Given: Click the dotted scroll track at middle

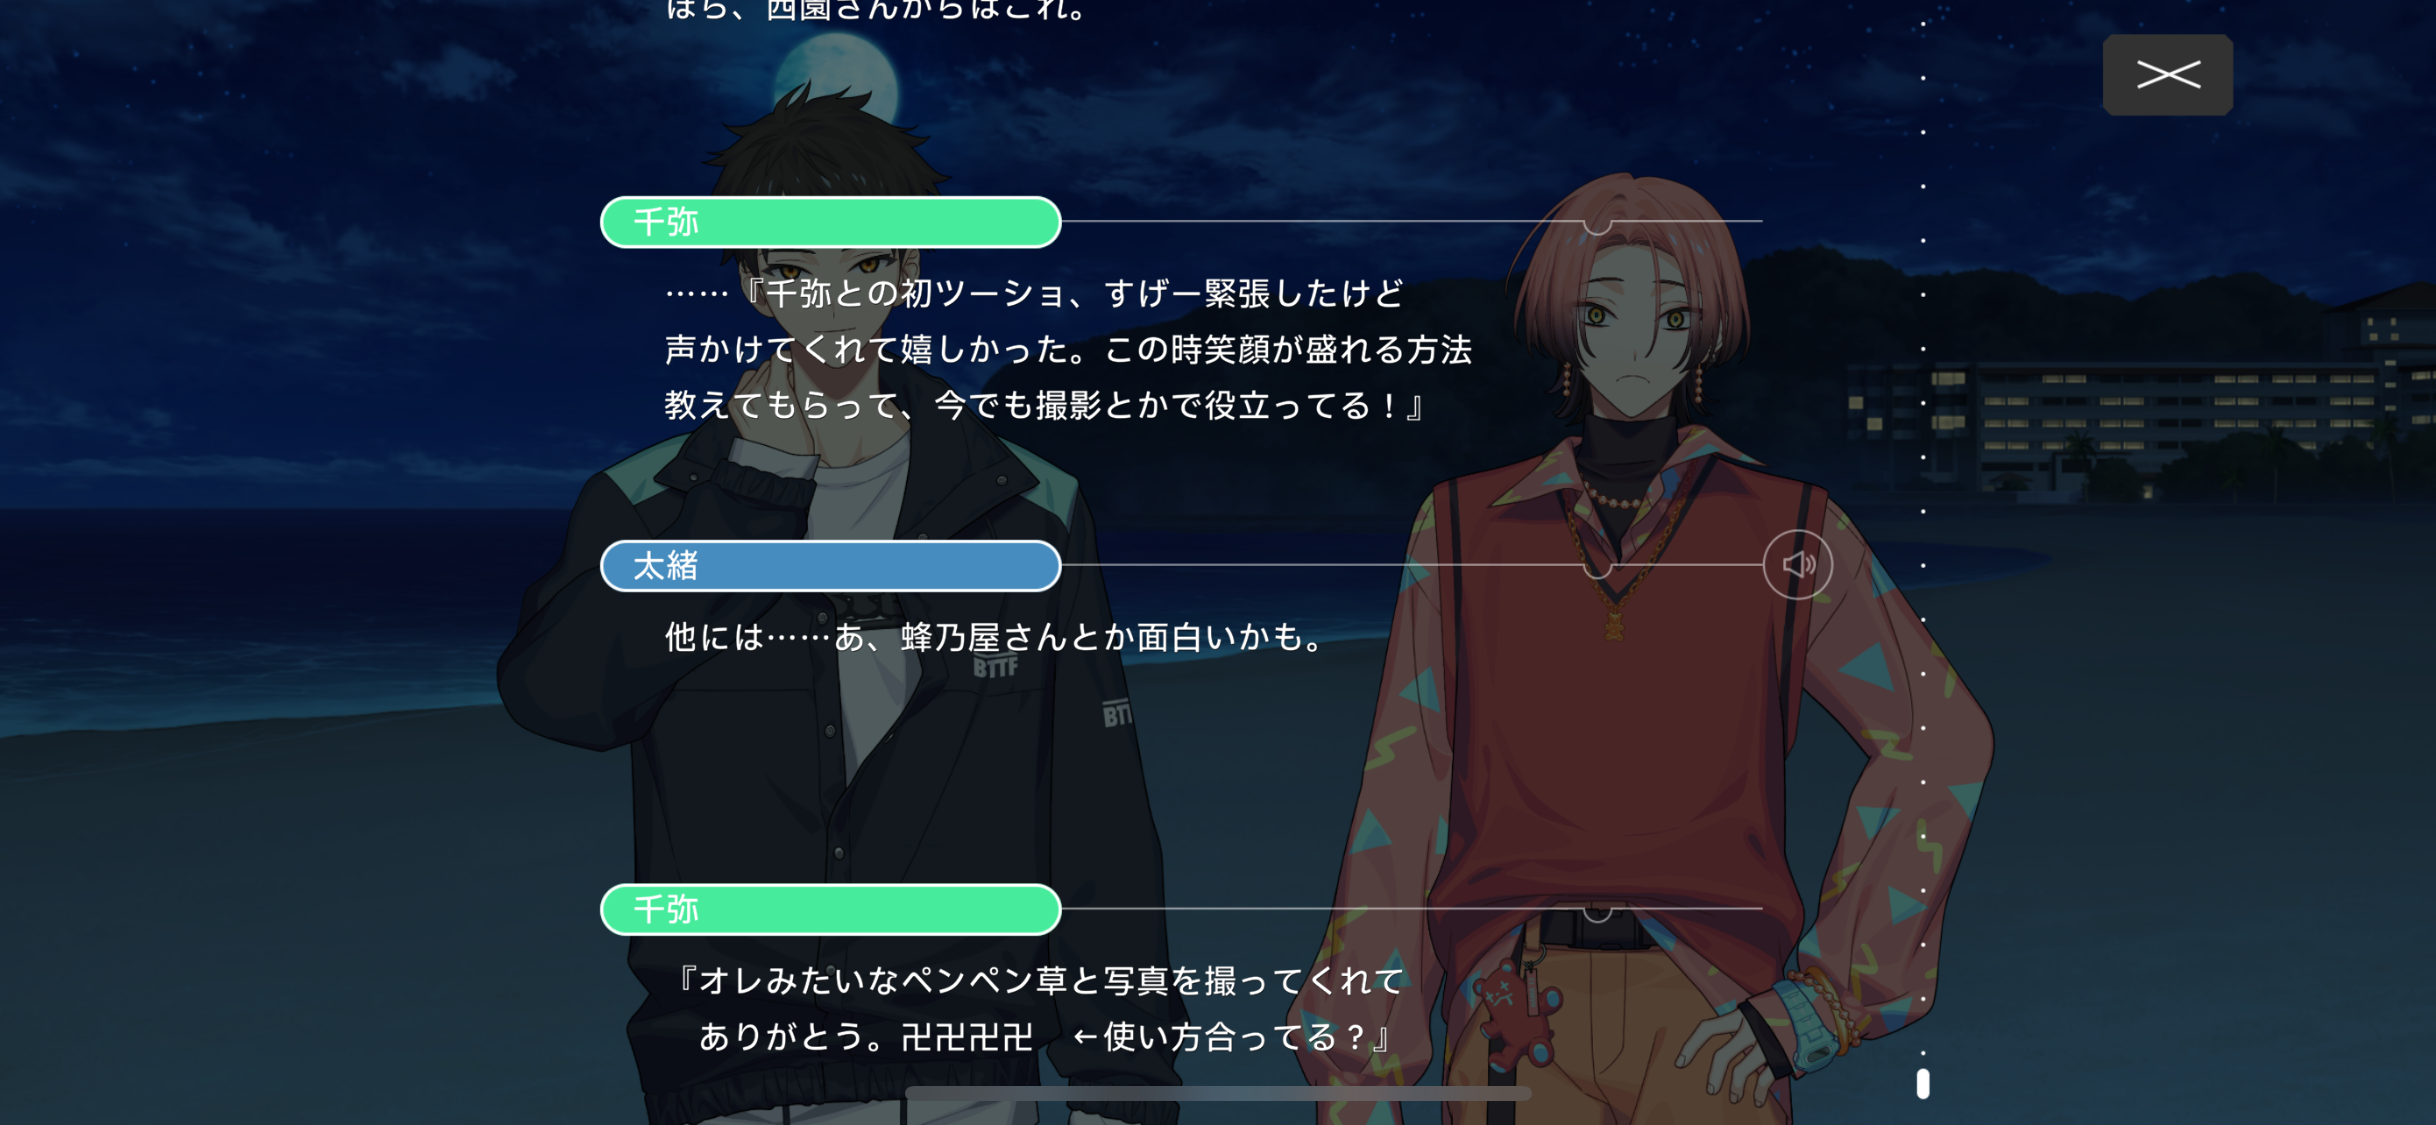Looking at the screenshot, I should [1922, 565].
